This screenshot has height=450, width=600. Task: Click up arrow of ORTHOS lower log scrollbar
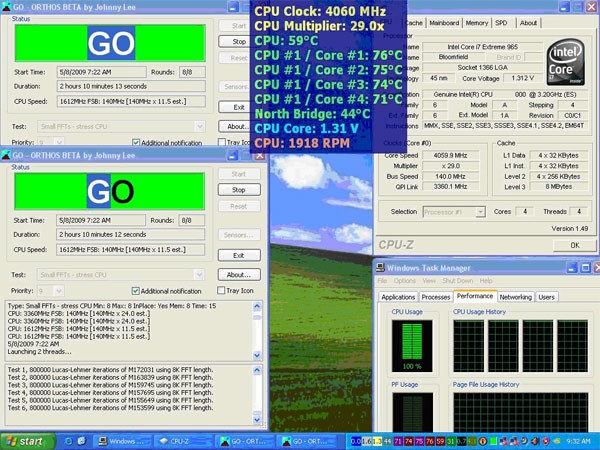pyautogui.click(x=257, y=370)
